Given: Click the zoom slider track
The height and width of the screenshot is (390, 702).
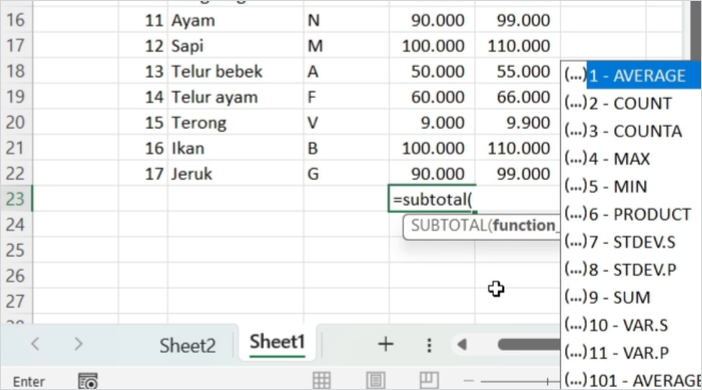Looking at the screenshot, I should (519, 381).
